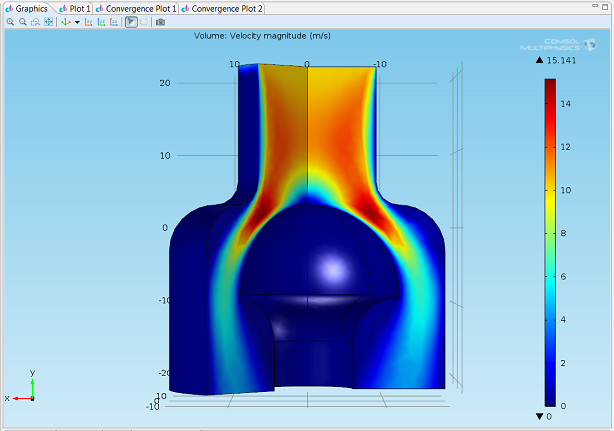Screen dimensions: 614x431
Task: Open the dropdown arrow beside the default view icon
Action: point(77,22)
